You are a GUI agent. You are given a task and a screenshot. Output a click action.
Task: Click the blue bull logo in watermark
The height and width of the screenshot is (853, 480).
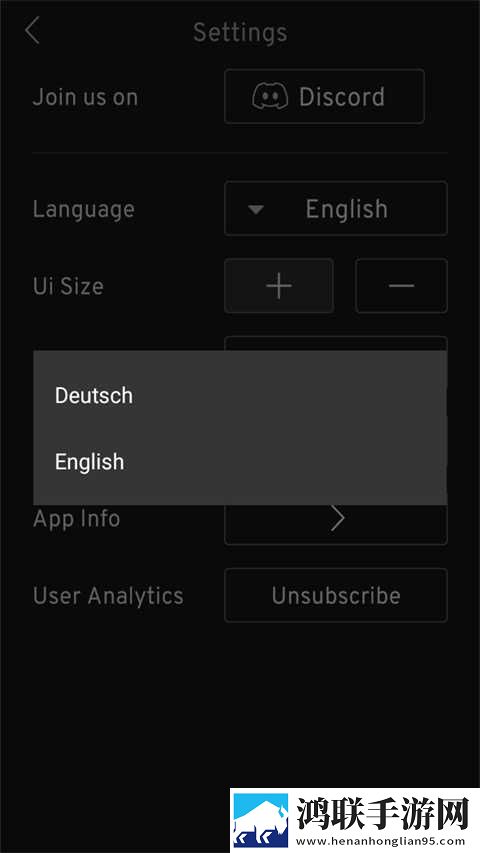(260, 820)
